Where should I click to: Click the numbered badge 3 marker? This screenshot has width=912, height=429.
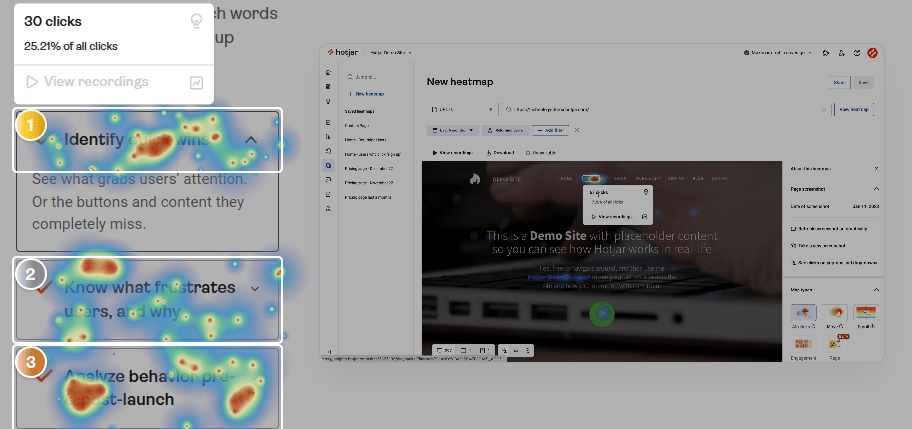31,362
